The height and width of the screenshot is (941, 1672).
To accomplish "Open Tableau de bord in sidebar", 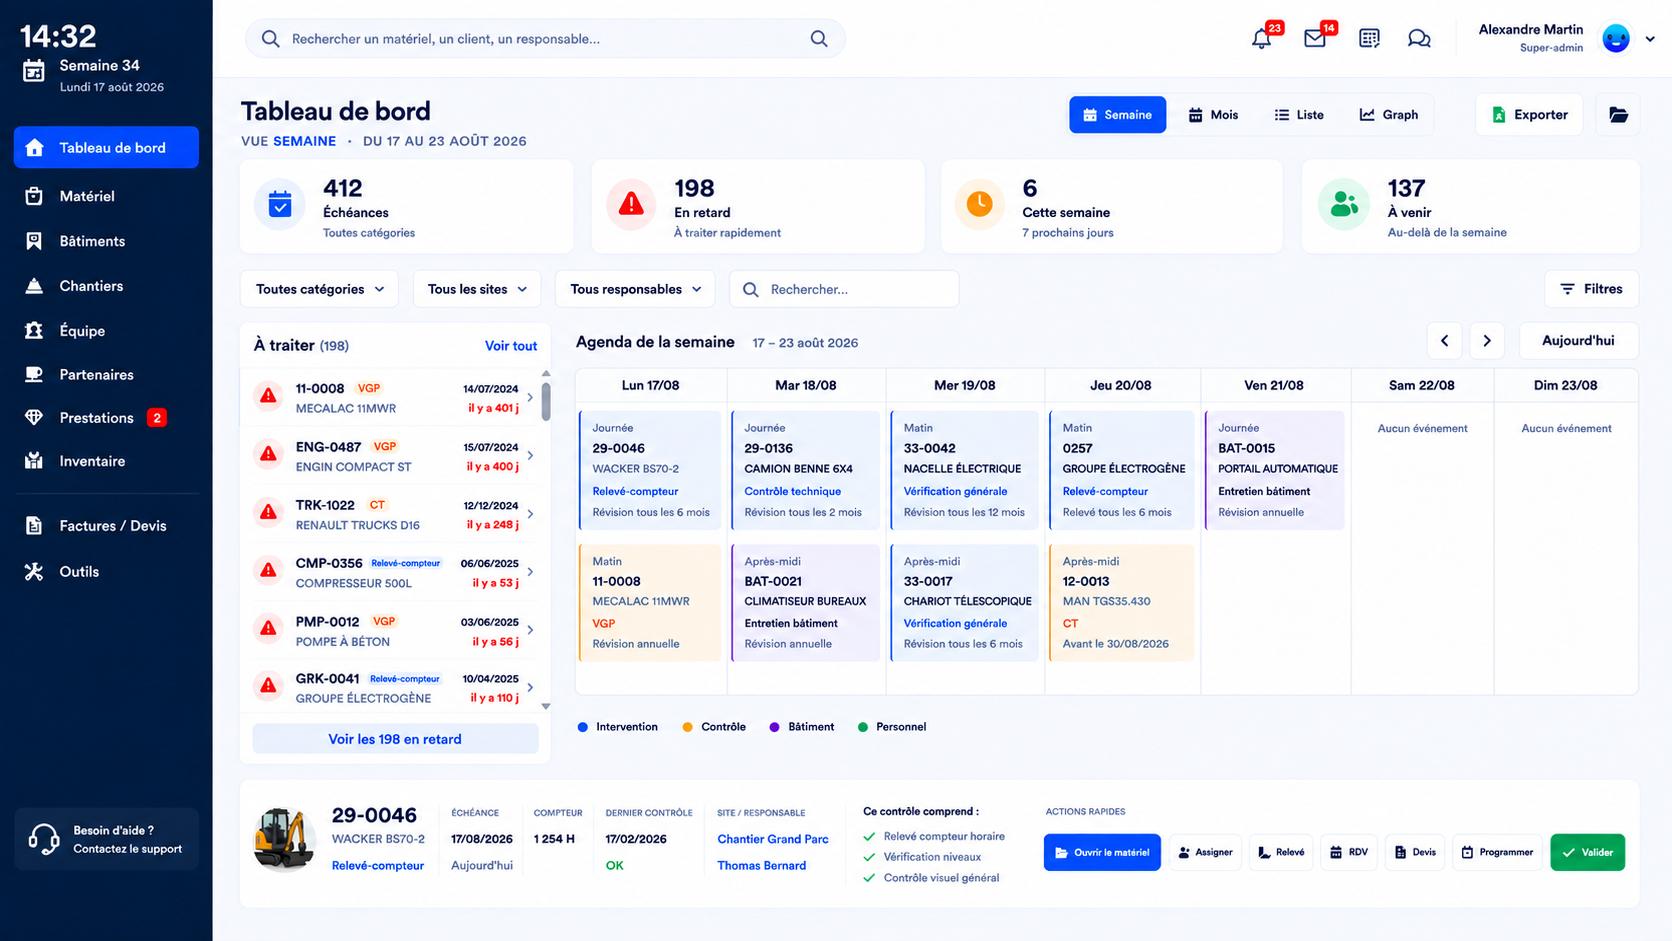I will (x=106, y=148).
